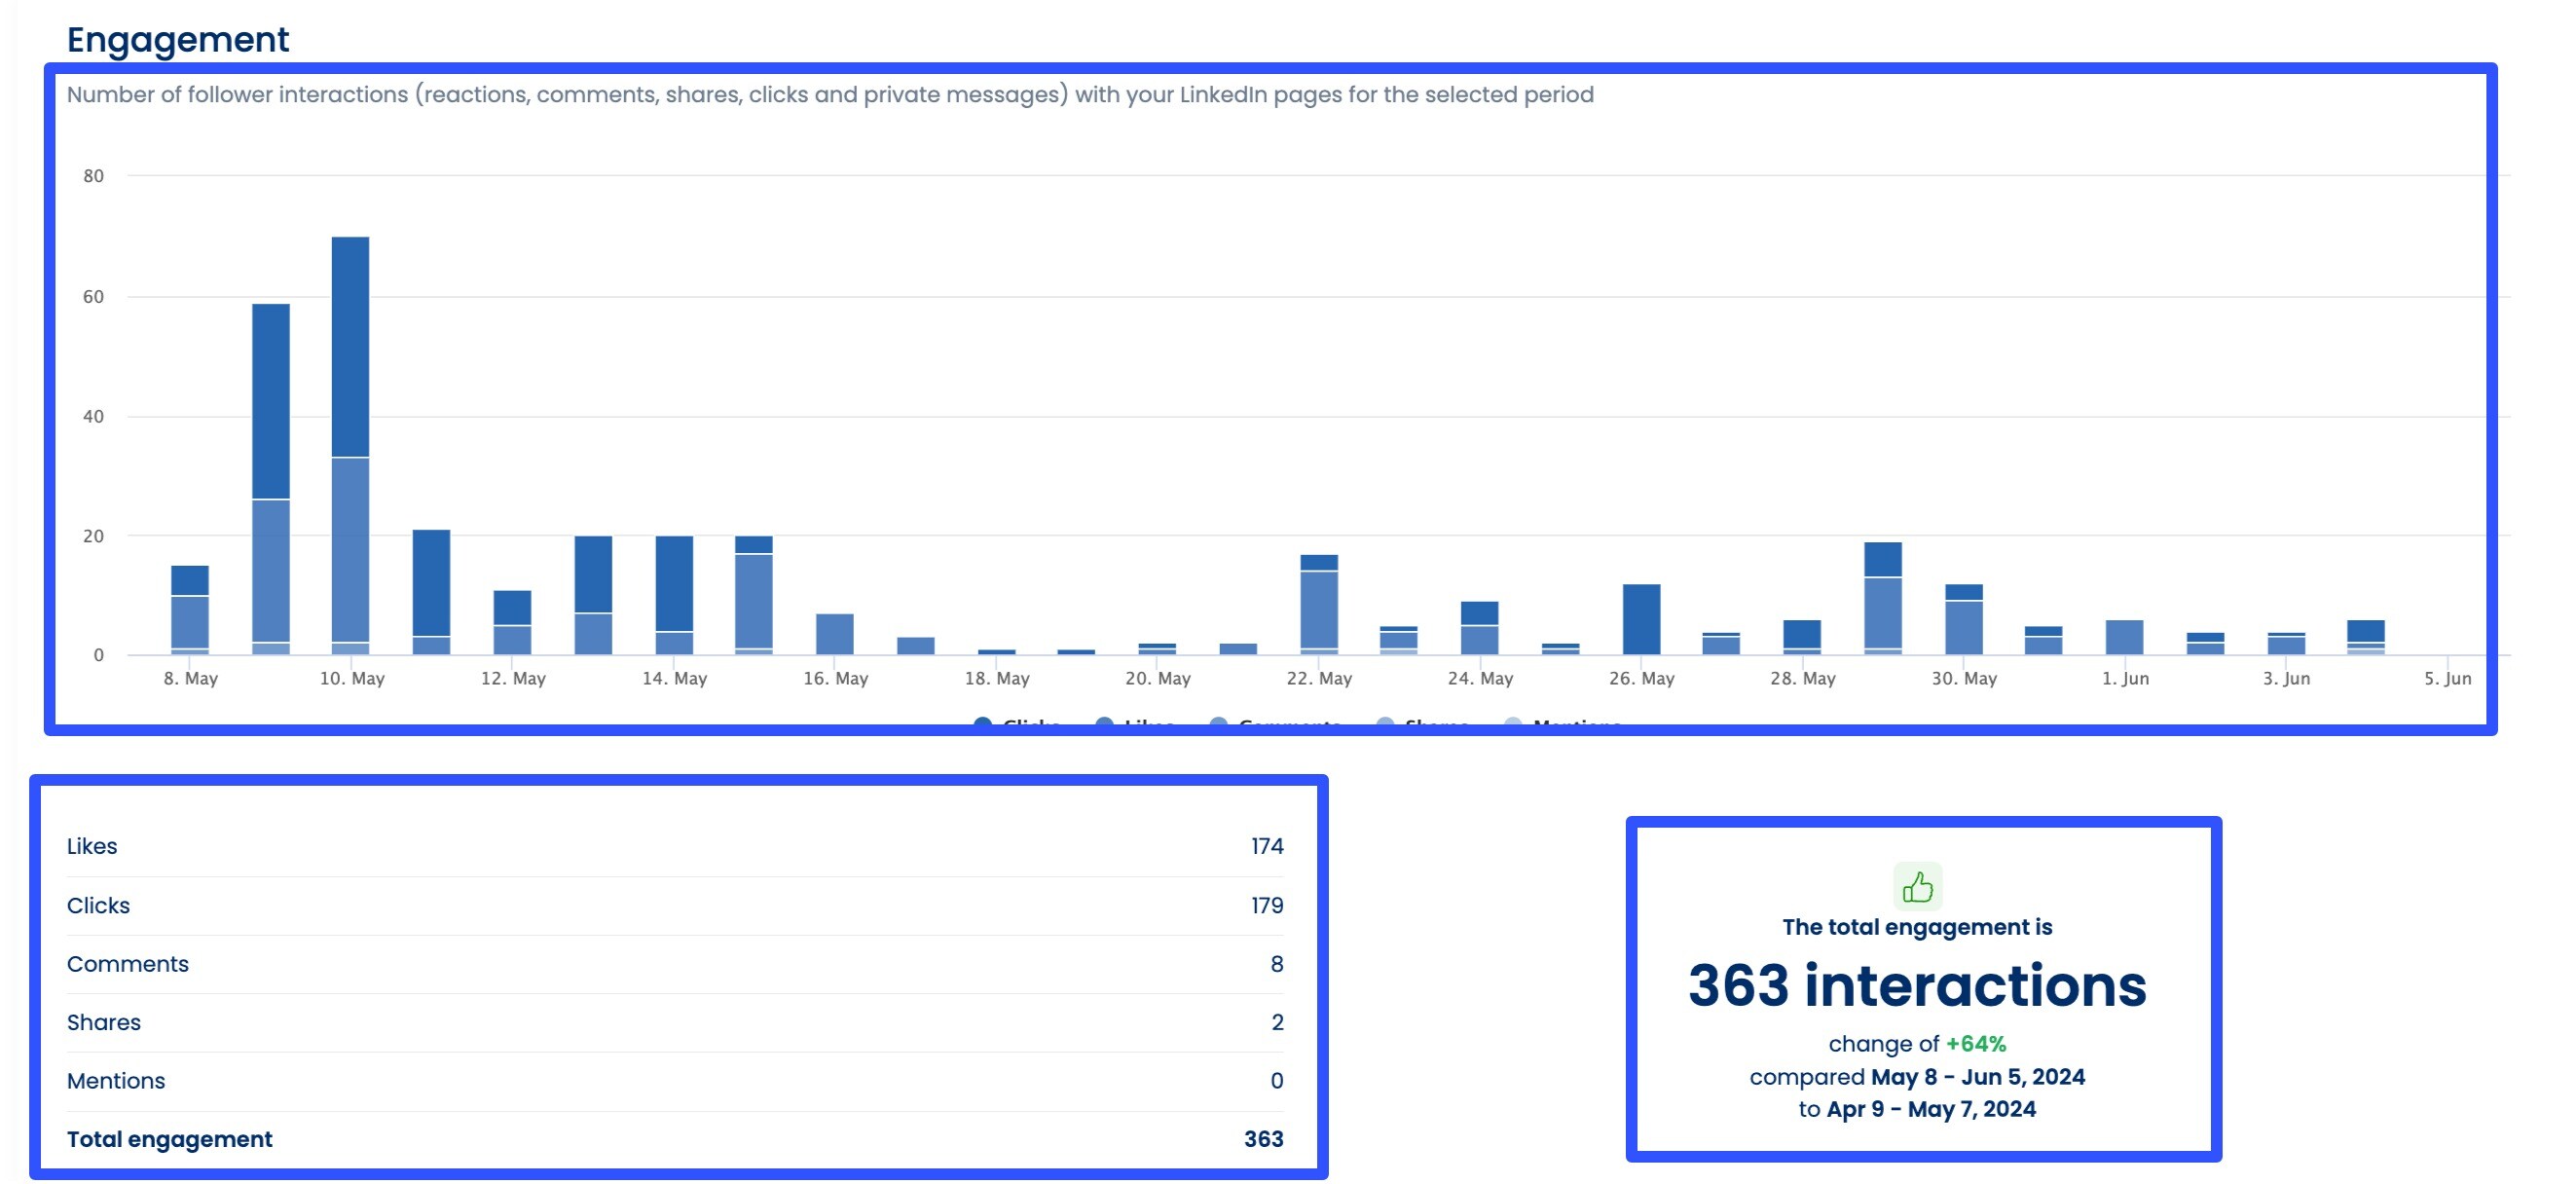Click the Mentions row showing 0
This screenshot has height=1184, width=2576.
click(675, 1081)
